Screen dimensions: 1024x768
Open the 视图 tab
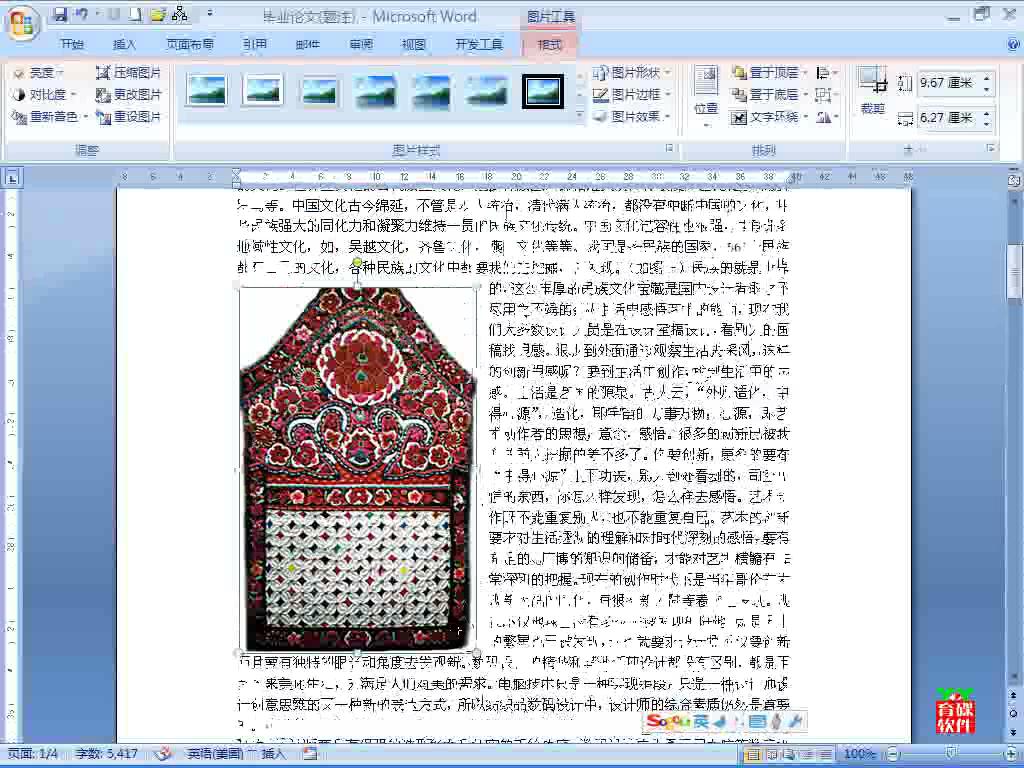coord(413,44)
